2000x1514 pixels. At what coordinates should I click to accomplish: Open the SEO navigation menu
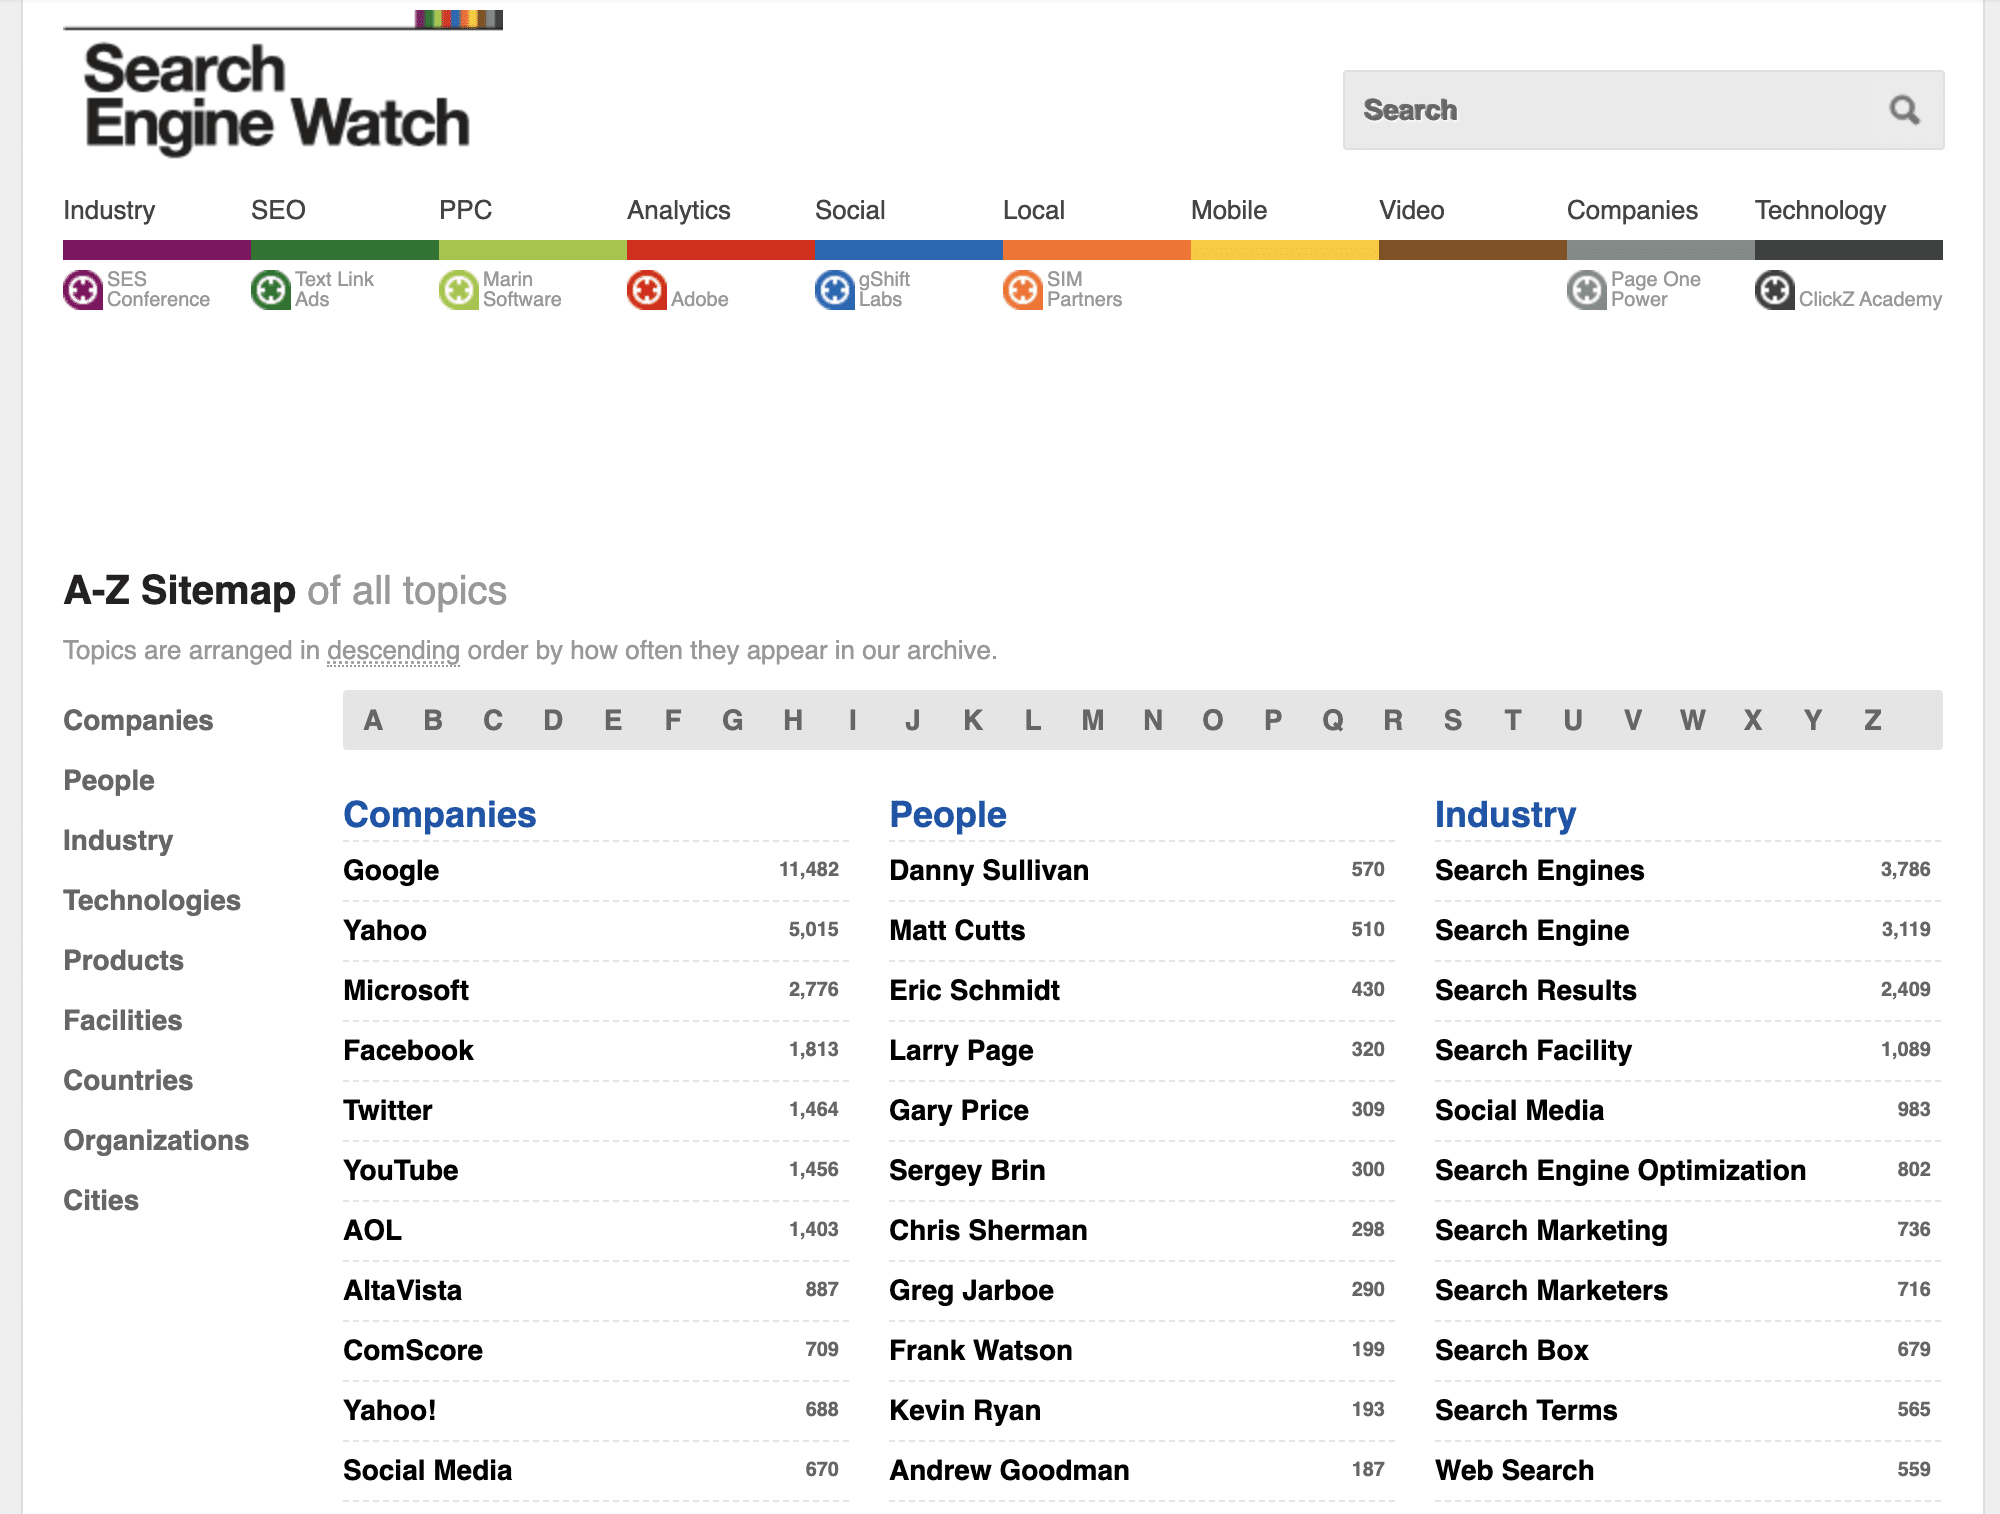(x=278, y=210)
